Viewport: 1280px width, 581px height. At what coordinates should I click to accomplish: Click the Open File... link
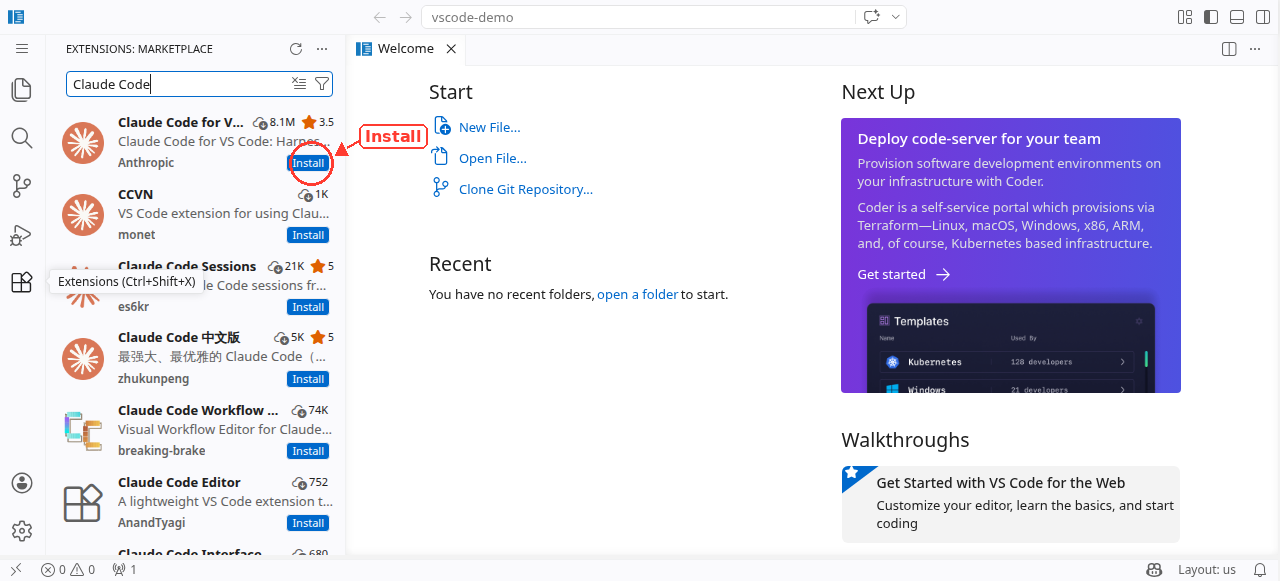(493, 159)
